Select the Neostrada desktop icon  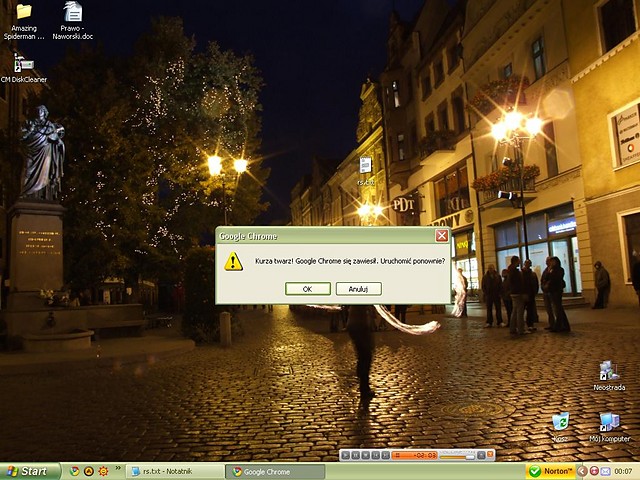(609, 376)
